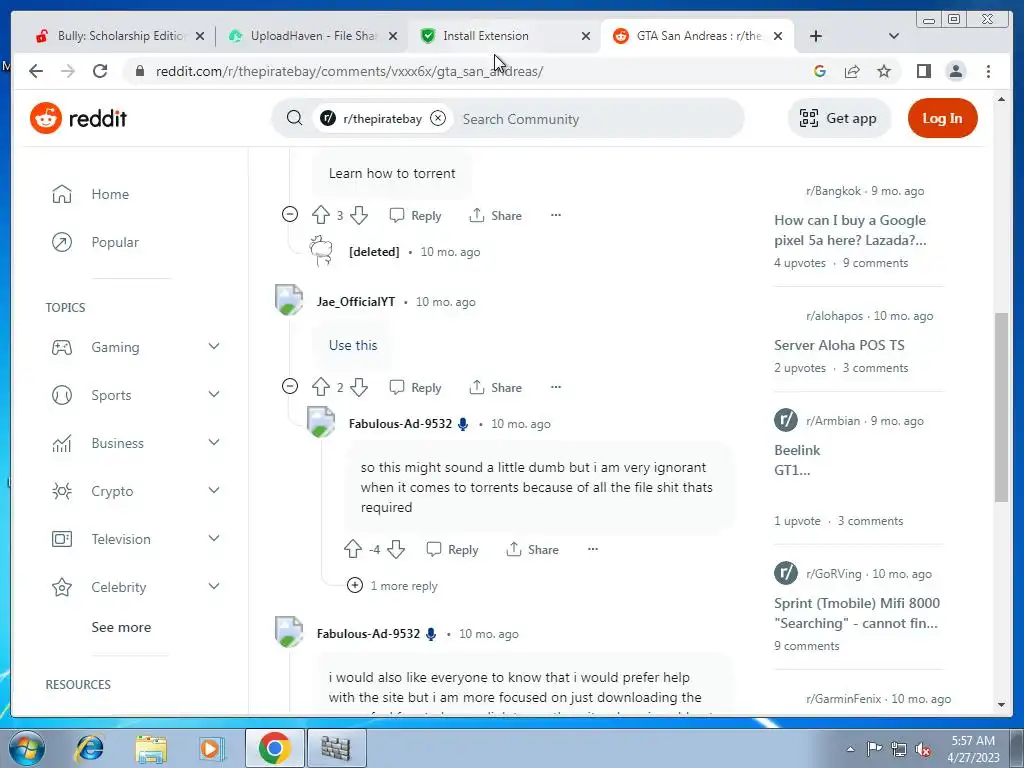
Task: Open r/Armbian community link
Action: coord(833,421)
